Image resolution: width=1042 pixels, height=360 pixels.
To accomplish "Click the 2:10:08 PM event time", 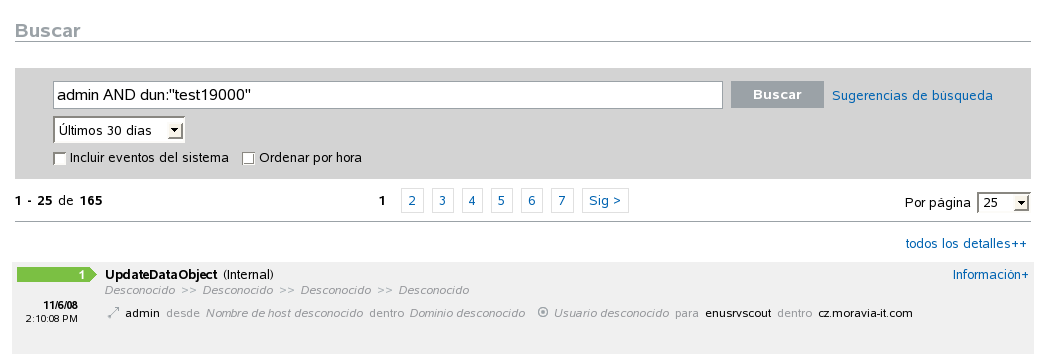I will [52, 319].
